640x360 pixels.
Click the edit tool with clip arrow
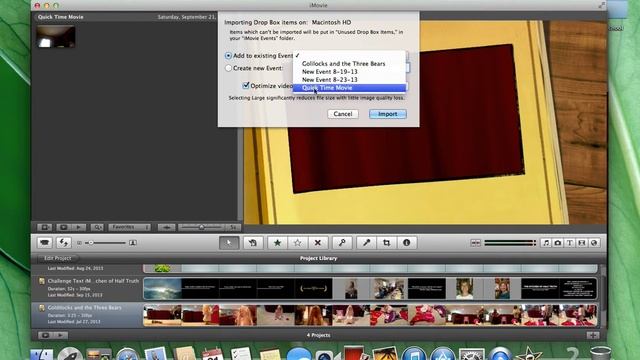point(253,243)
